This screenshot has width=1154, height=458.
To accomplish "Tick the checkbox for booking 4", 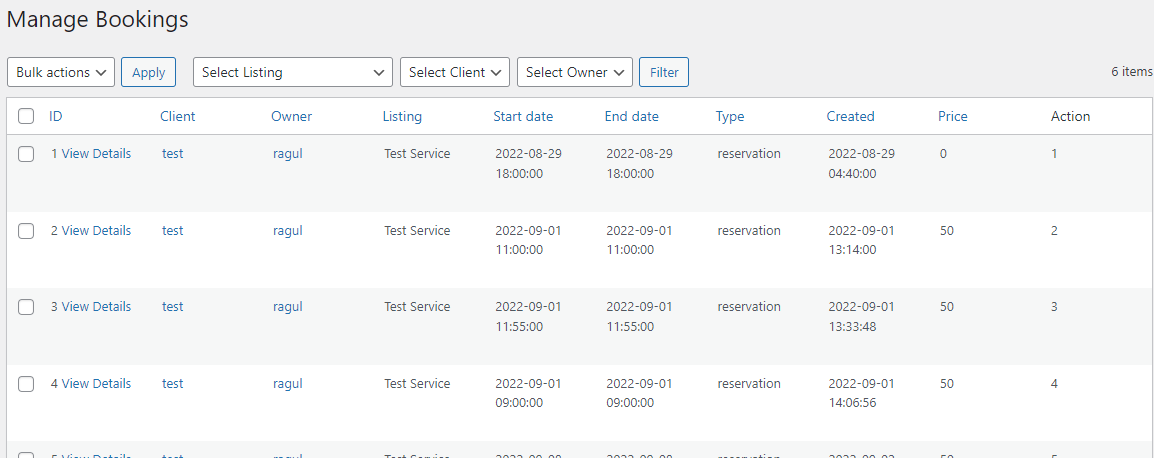I will (26, 384).
